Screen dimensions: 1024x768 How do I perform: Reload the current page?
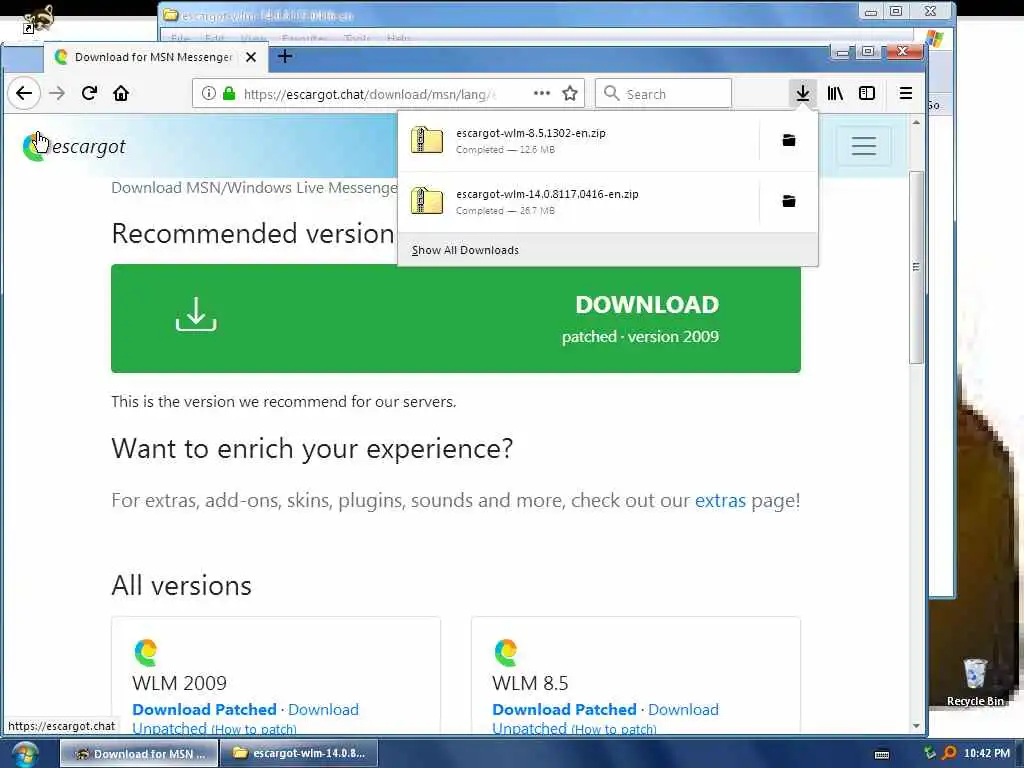pos(89,93)
